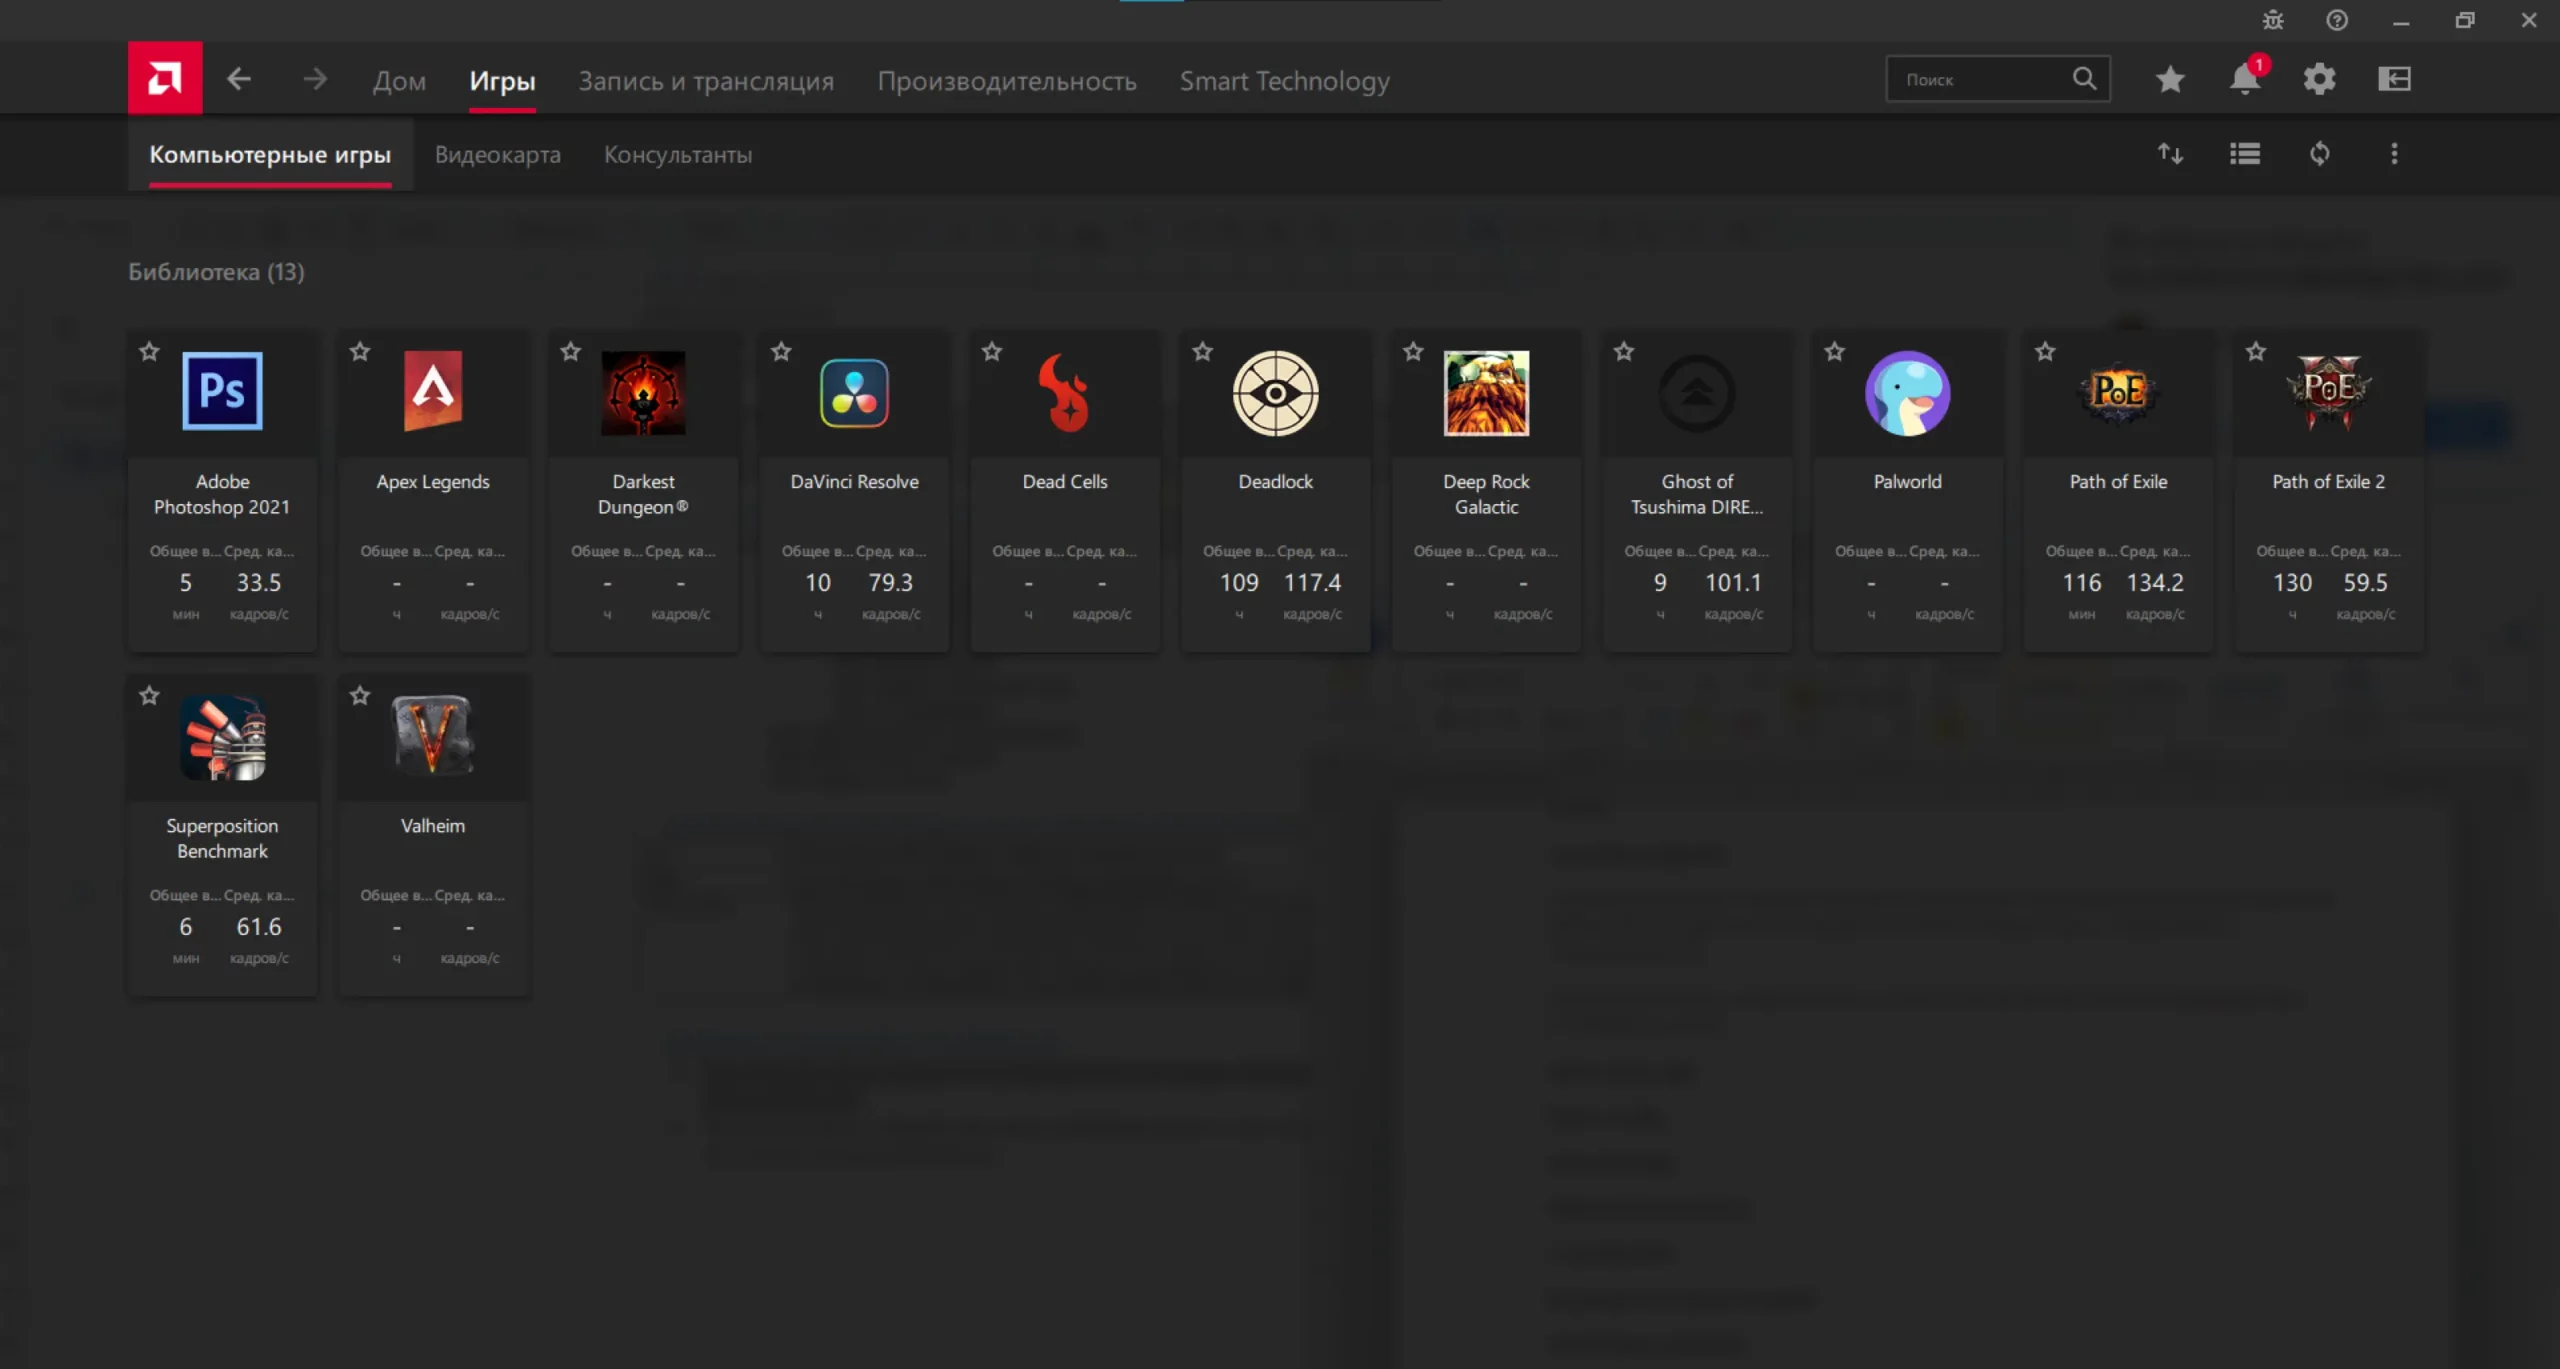Go back with the left arrow
Screen dimensions: 2560x1369
[x=238, y=79]
